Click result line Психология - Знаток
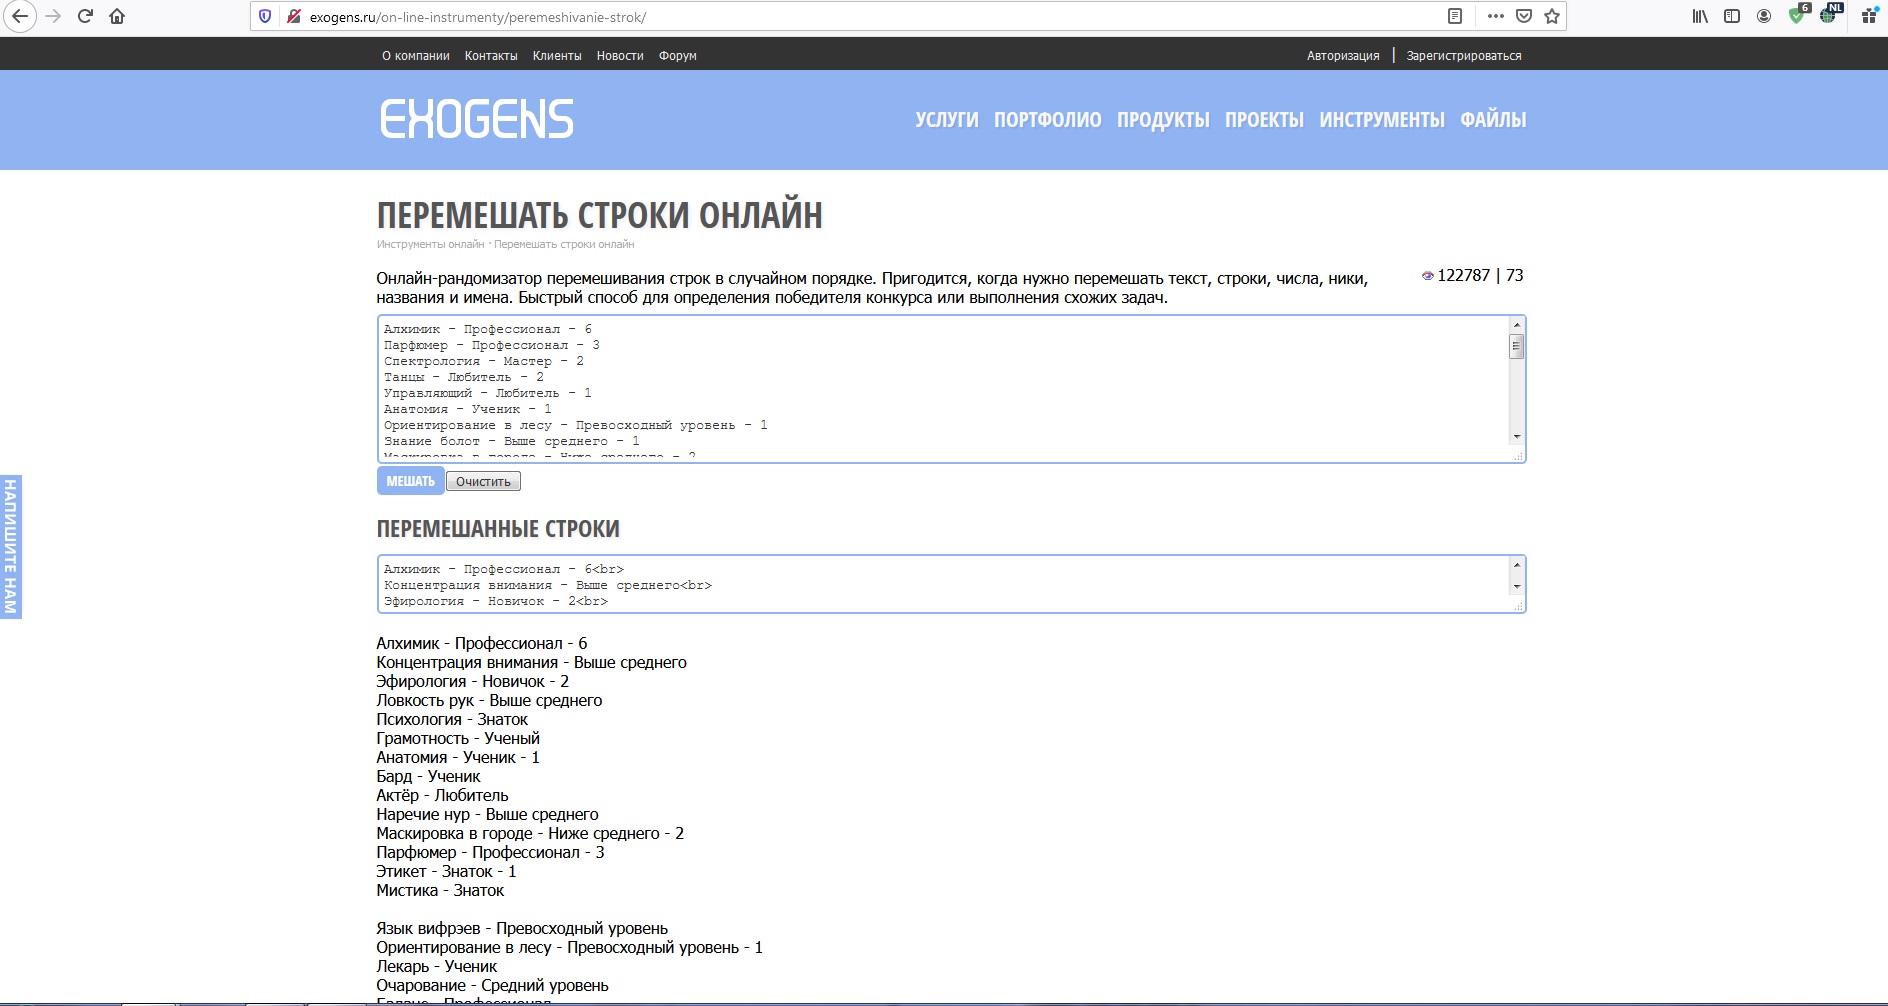The height and width of the screenshot is (1006, 1888). coord(452,719)
